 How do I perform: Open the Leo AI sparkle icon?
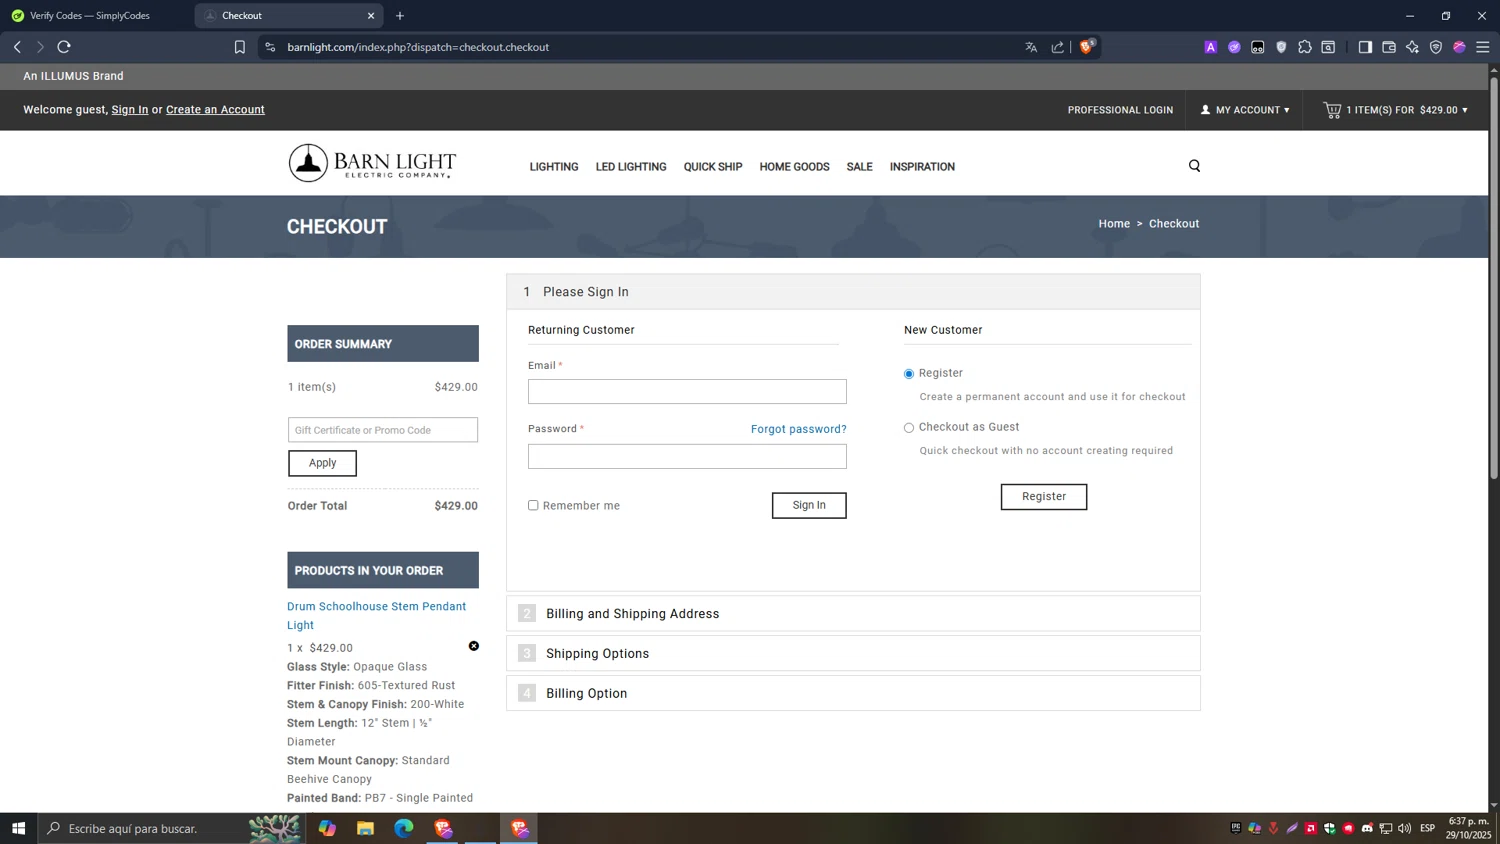(1412, 47)
